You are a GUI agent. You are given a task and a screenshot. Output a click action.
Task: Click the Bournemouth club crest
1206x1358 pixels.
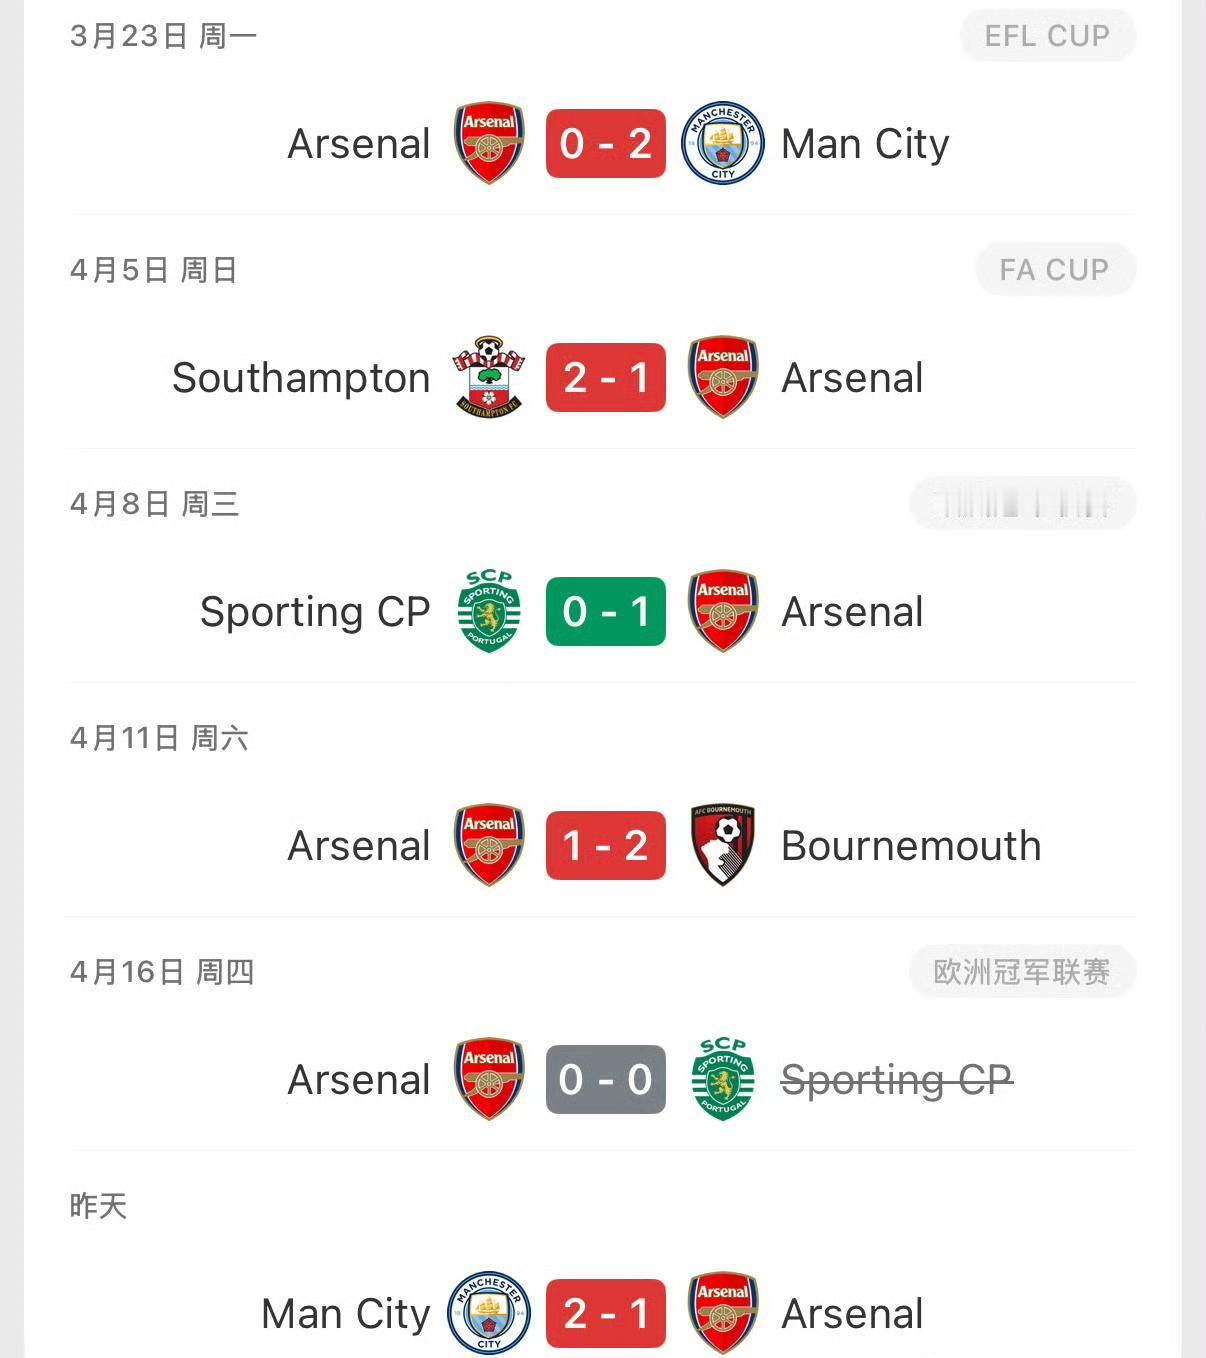click(x=722, y=845)
